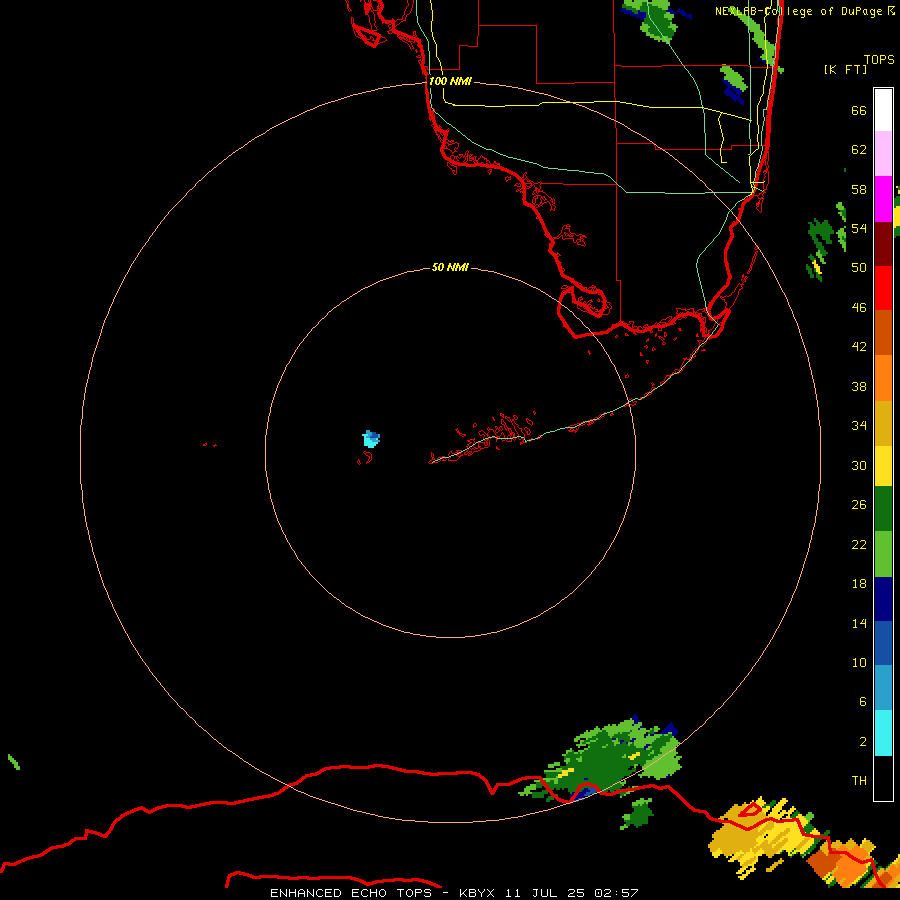Select the sky blue legend swatch
Image resolution: width=900 pixels, height=900 pixels.
point(883,688)
